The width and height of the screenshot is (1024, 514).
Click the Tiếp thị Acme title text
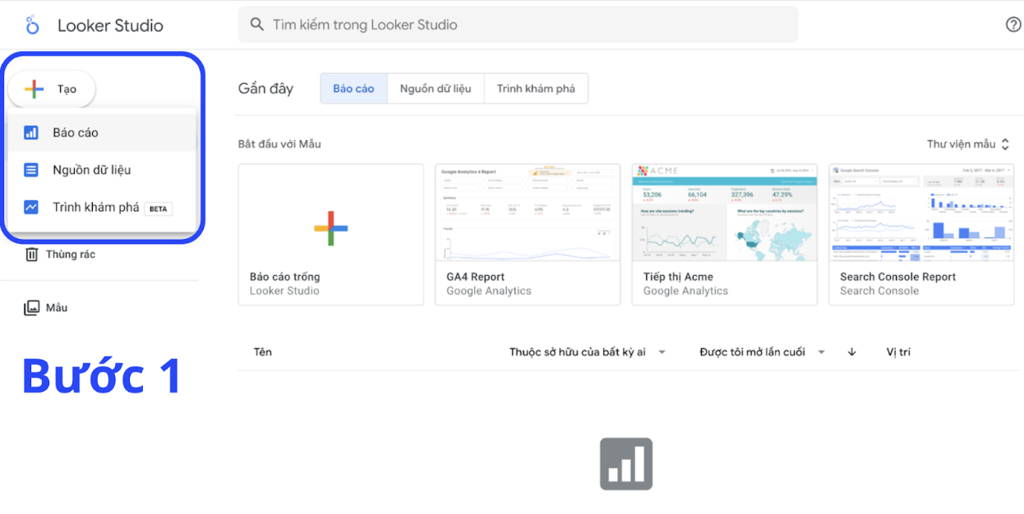click(678, 277)
